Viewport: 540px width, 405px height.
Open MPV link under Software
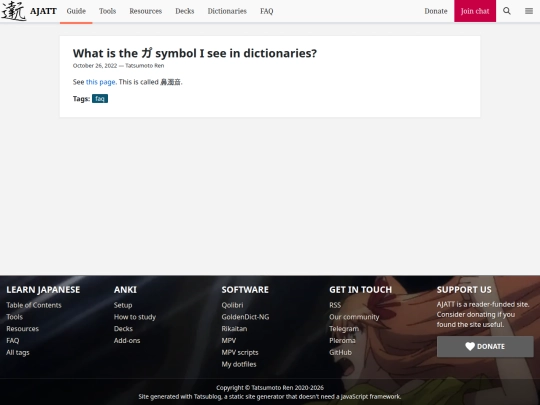tap(229, 341)
